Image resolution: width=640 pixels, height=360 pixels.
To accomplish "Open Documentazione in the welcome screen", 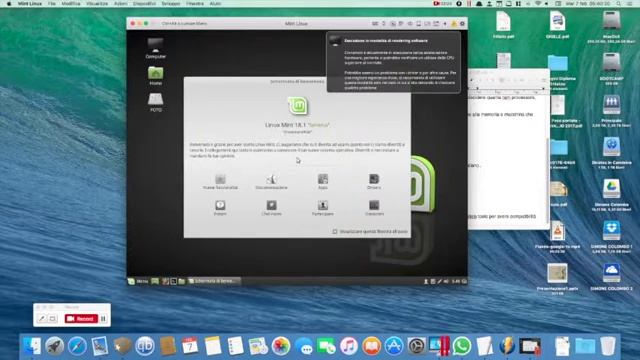I will [x=271, y=182].
